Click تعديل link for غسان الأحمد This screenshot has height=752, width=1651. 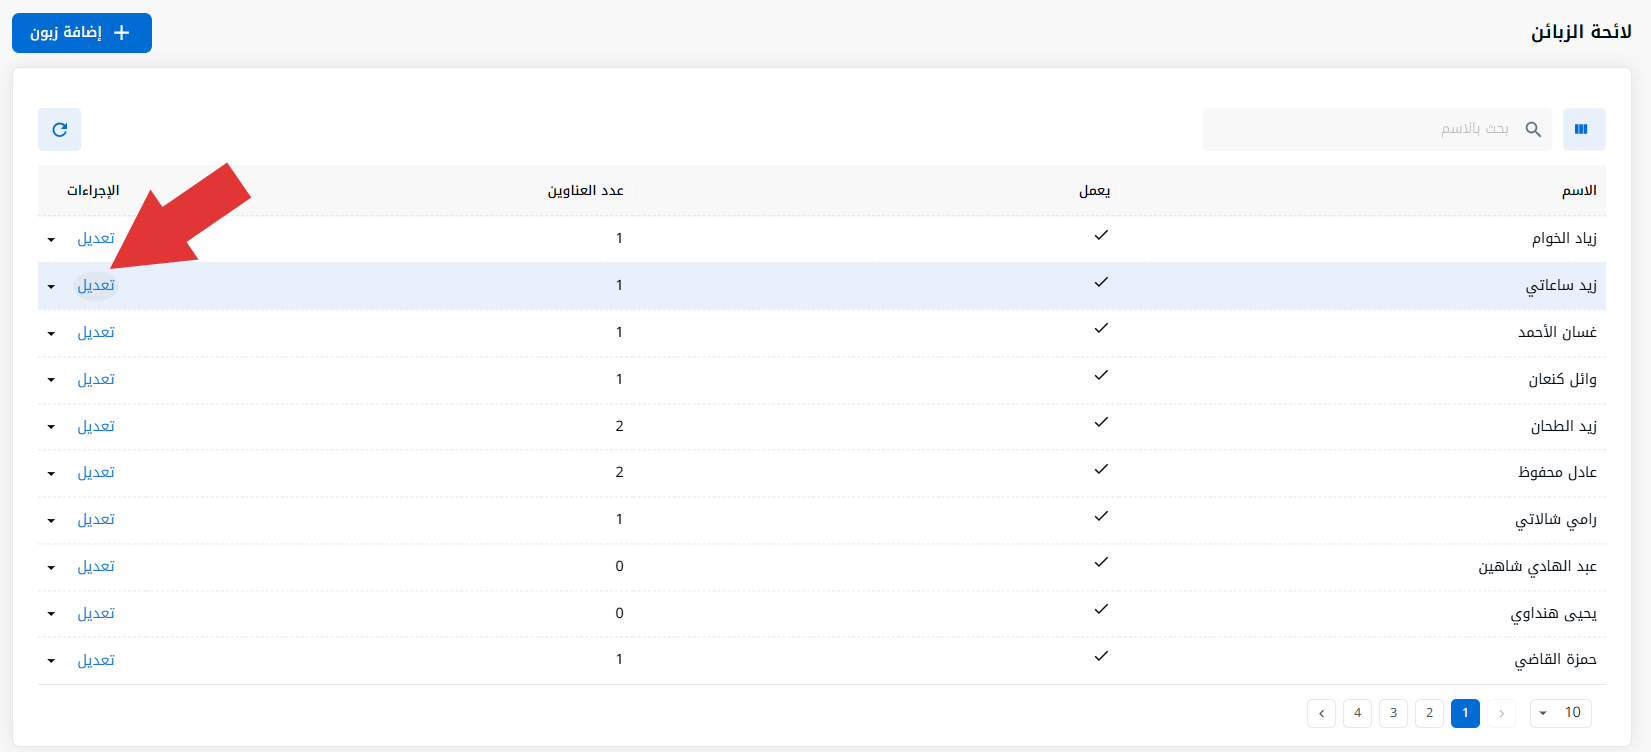click(96, 332)
